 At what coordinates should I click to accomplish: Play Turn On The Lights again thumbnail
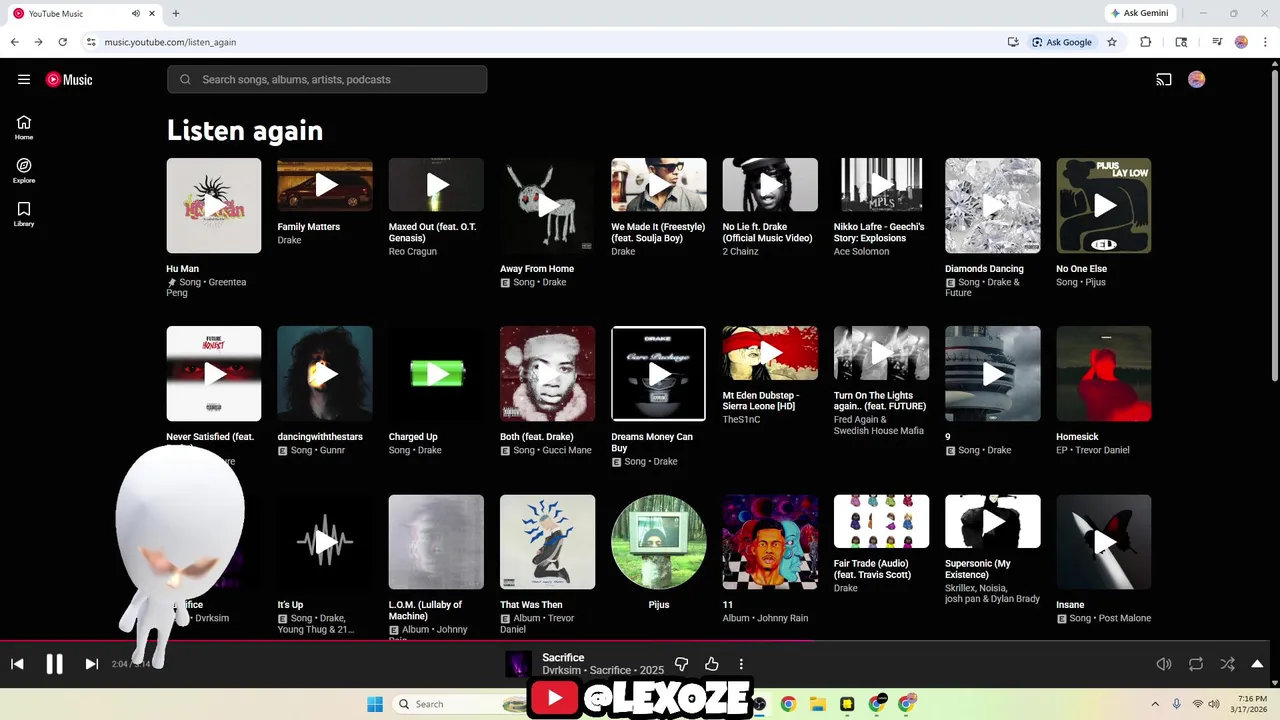click(881, 352)
